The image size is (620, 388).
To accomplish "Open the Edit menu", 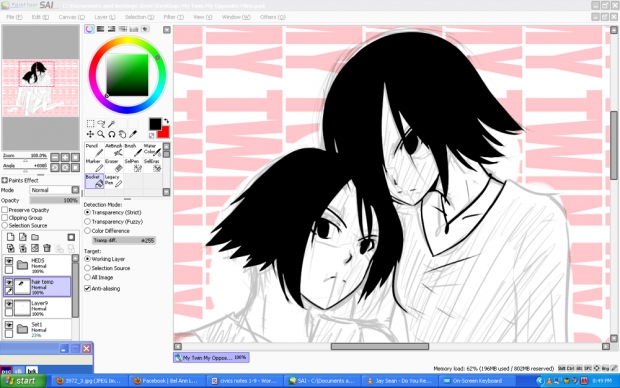I will tap(40, 17).
